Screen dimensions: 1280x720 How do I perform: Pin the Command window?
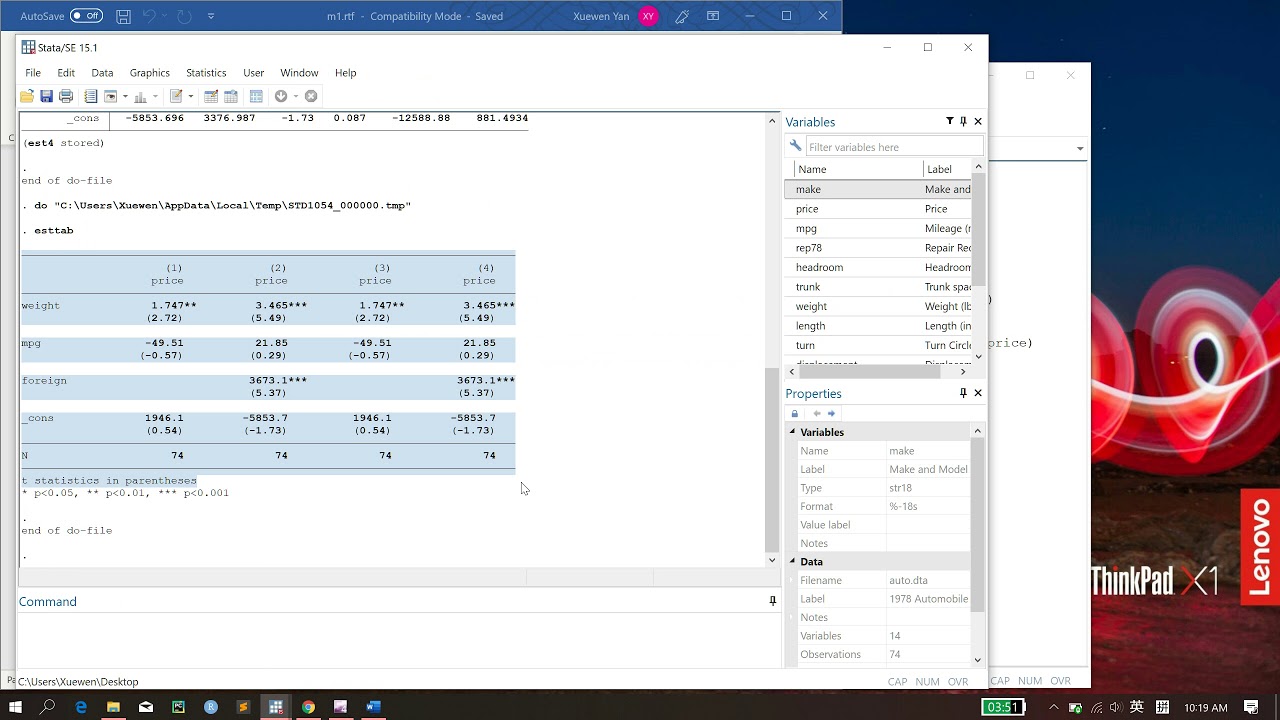click(x=772, y=601)
